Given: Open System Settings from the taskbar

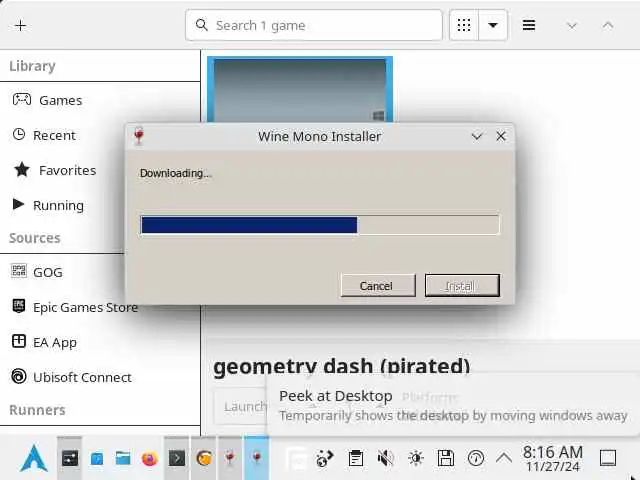Looking at the screenshot, I should tap(70, 458).
